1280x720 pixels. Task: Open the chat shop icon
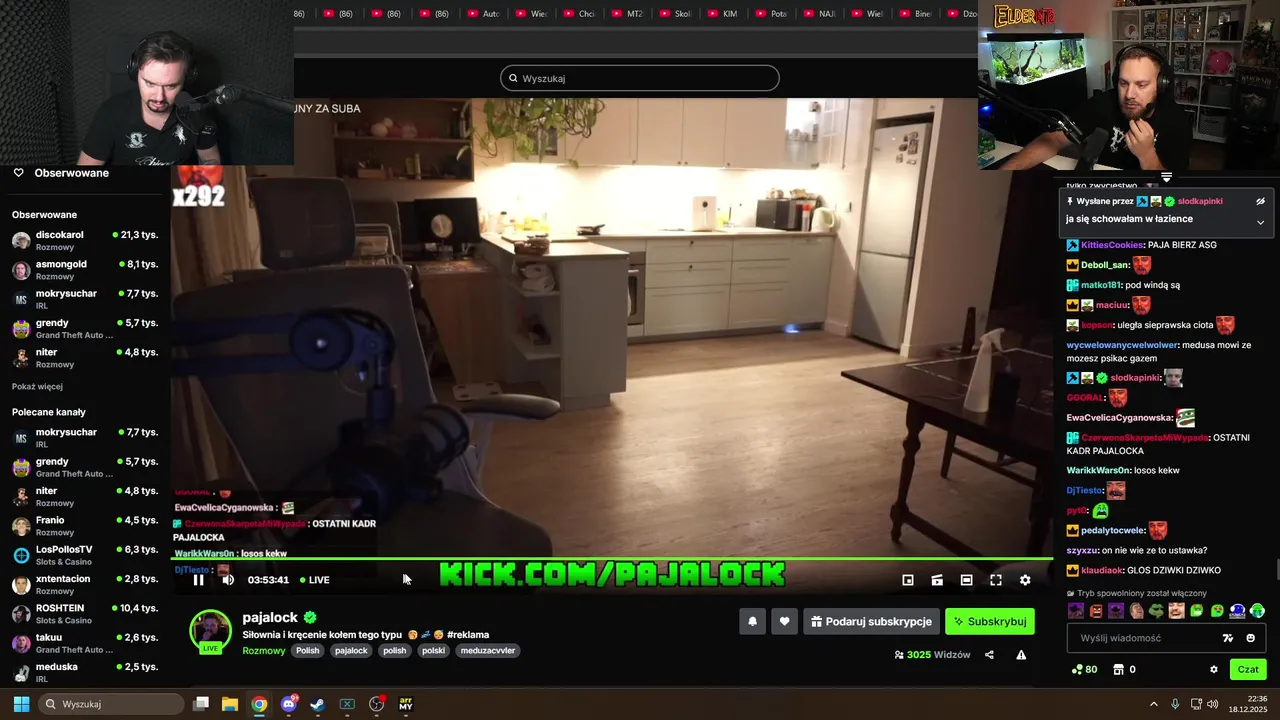coord(1119,669)
